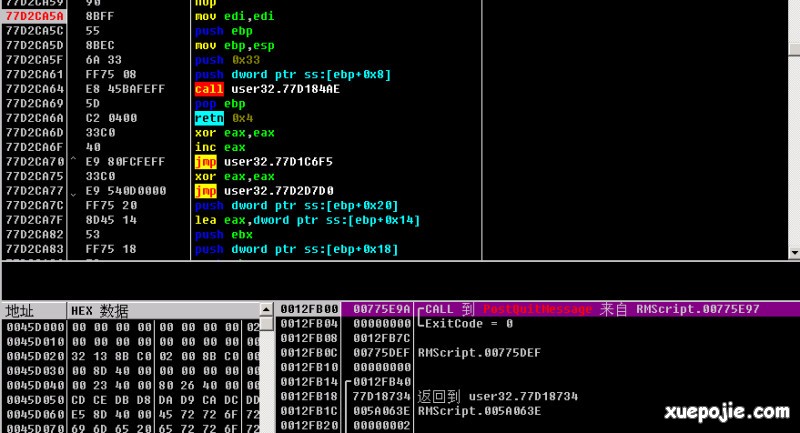Viewport: 800px width, 433px height.
Task: Select the 'push ebx' instruction
Action: (x=223, y=235)
